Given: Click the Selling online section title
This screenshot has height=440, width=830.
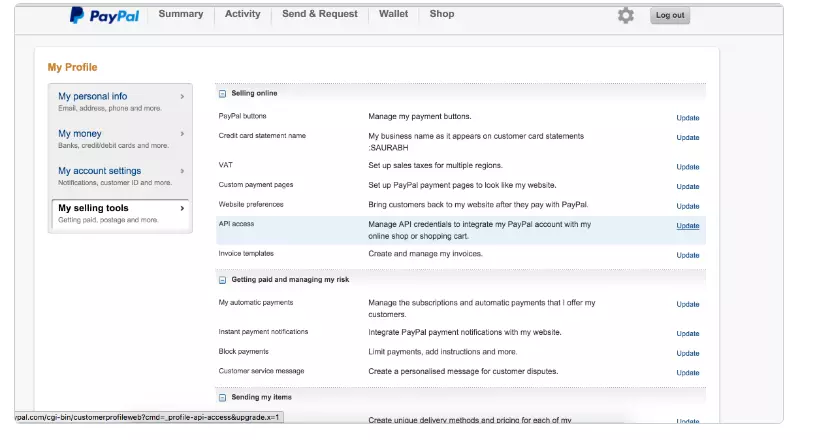Looking at the screenshot, I should (x=254, y=93).
